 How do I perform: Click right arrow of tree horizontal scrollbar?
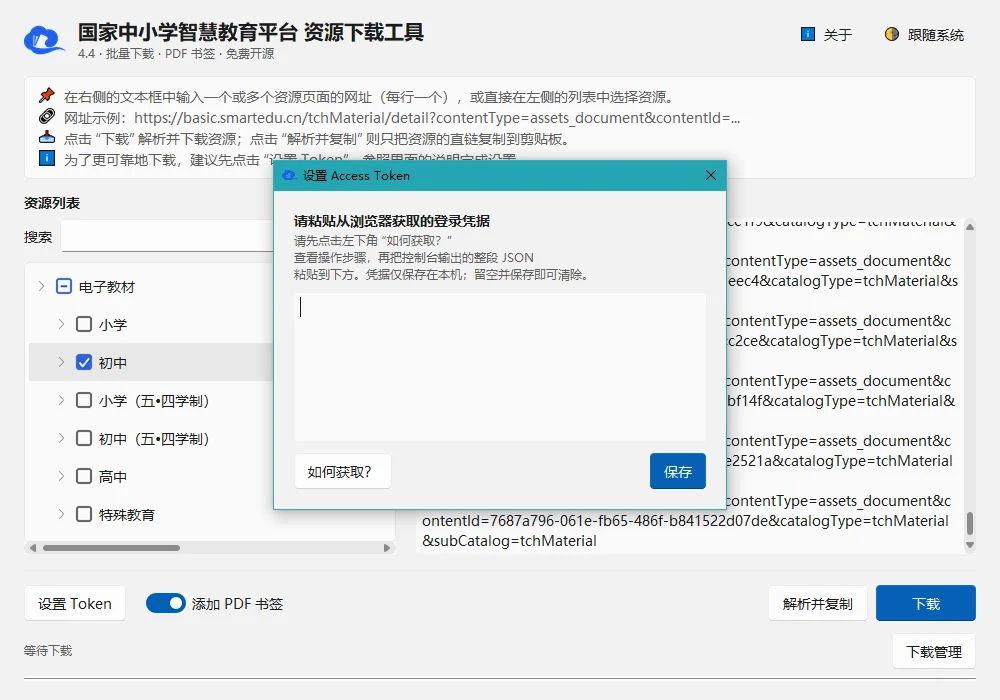tap(386, 548)
